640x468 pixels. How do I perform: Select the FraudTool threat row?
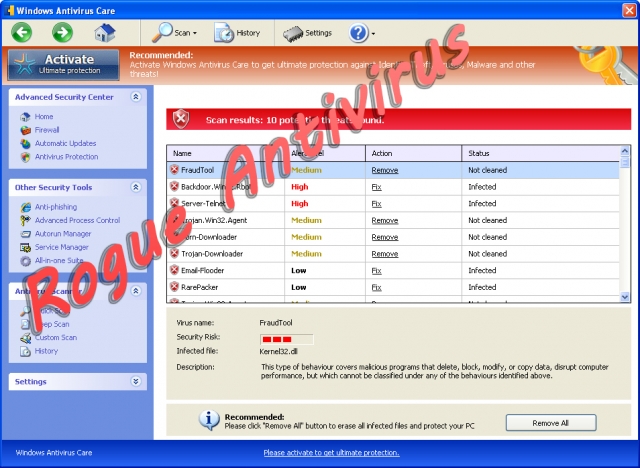[393, 170]
